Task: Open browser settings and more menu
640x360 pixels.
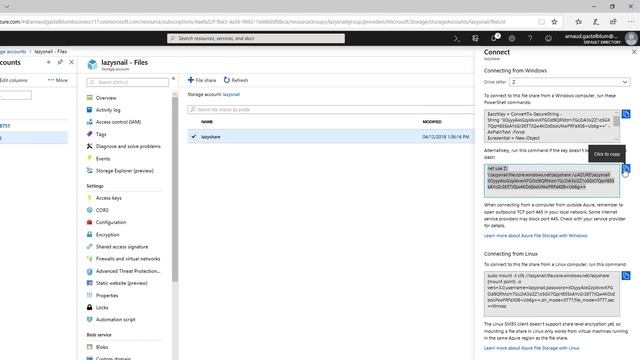Action: coord(631,22)
